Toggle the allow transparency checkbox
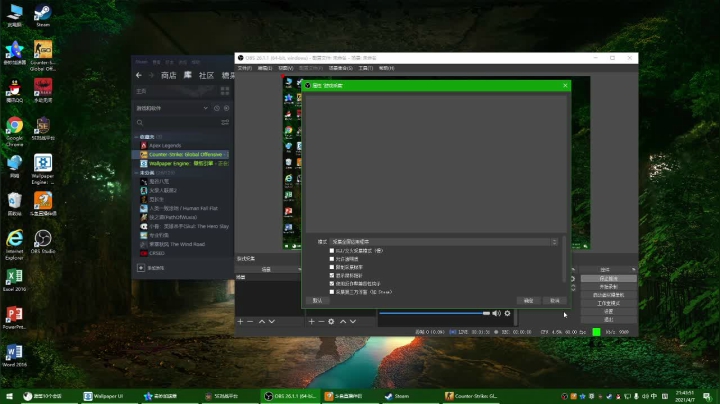The height and width of the screenshot is (404, 720). pyautogui.click(x=332, y=259)
